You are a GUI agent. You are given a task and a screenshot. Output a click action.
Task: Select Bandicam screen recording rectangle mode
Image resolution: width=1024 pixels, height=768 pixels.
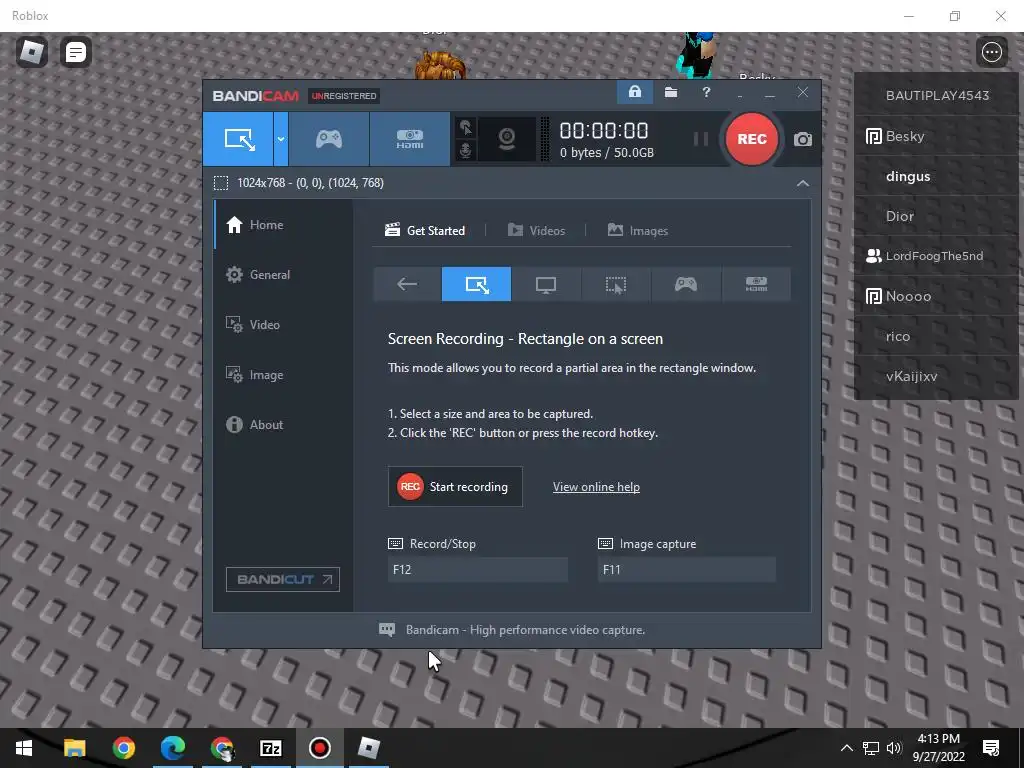pyautogui.click(x=238, y=139)
